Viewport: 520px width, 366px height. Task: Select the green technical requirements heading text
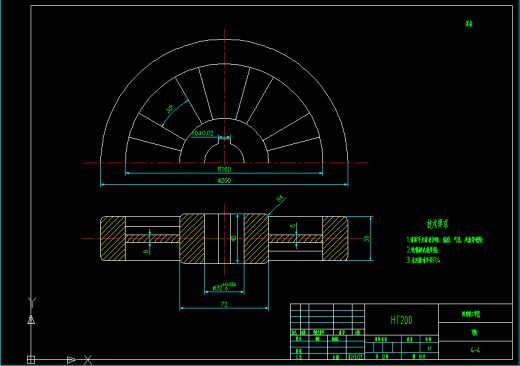(x=438, y=224)
